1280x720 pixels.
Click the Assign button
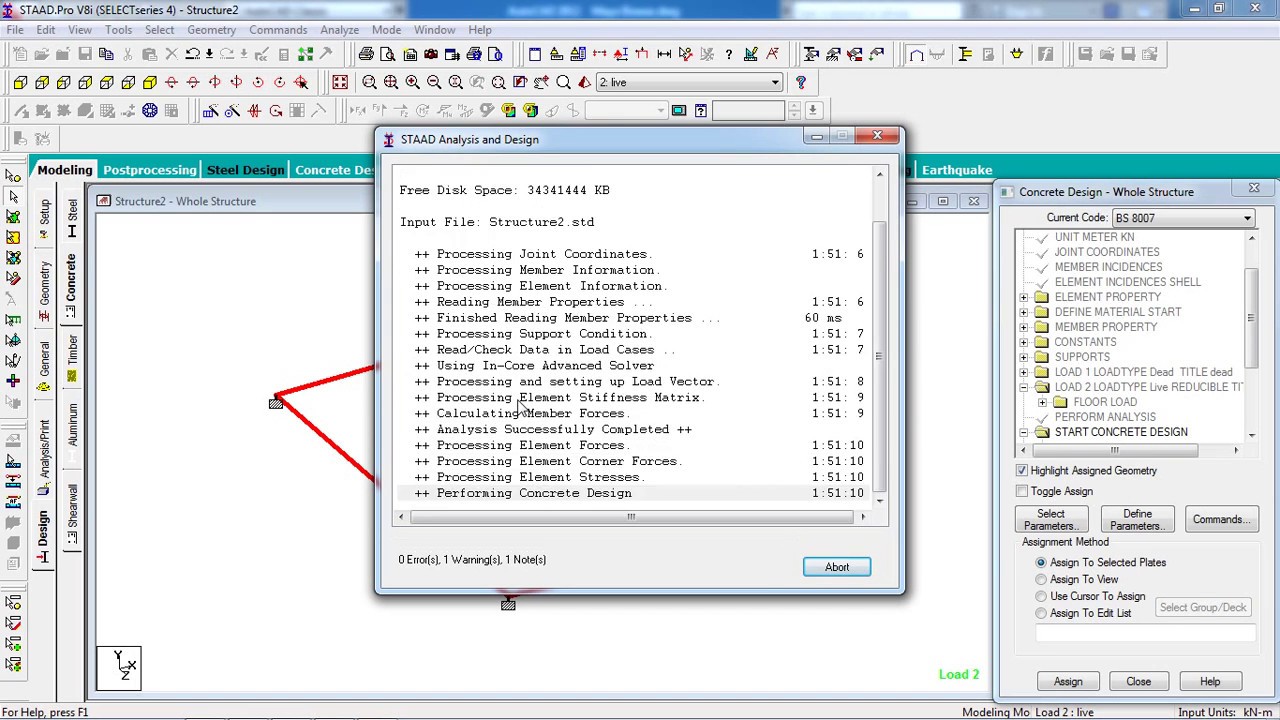pos(1068,682)
